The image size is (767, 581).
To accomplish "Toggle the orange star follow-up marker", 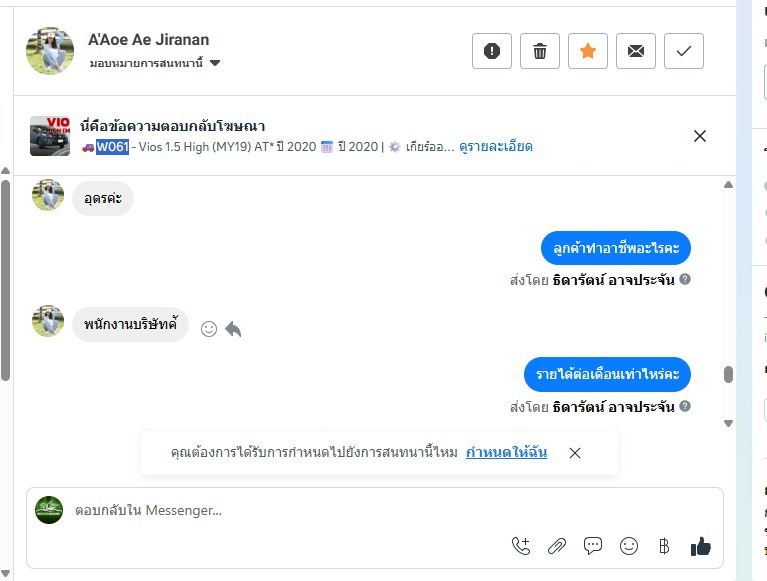I will [587, 51].
